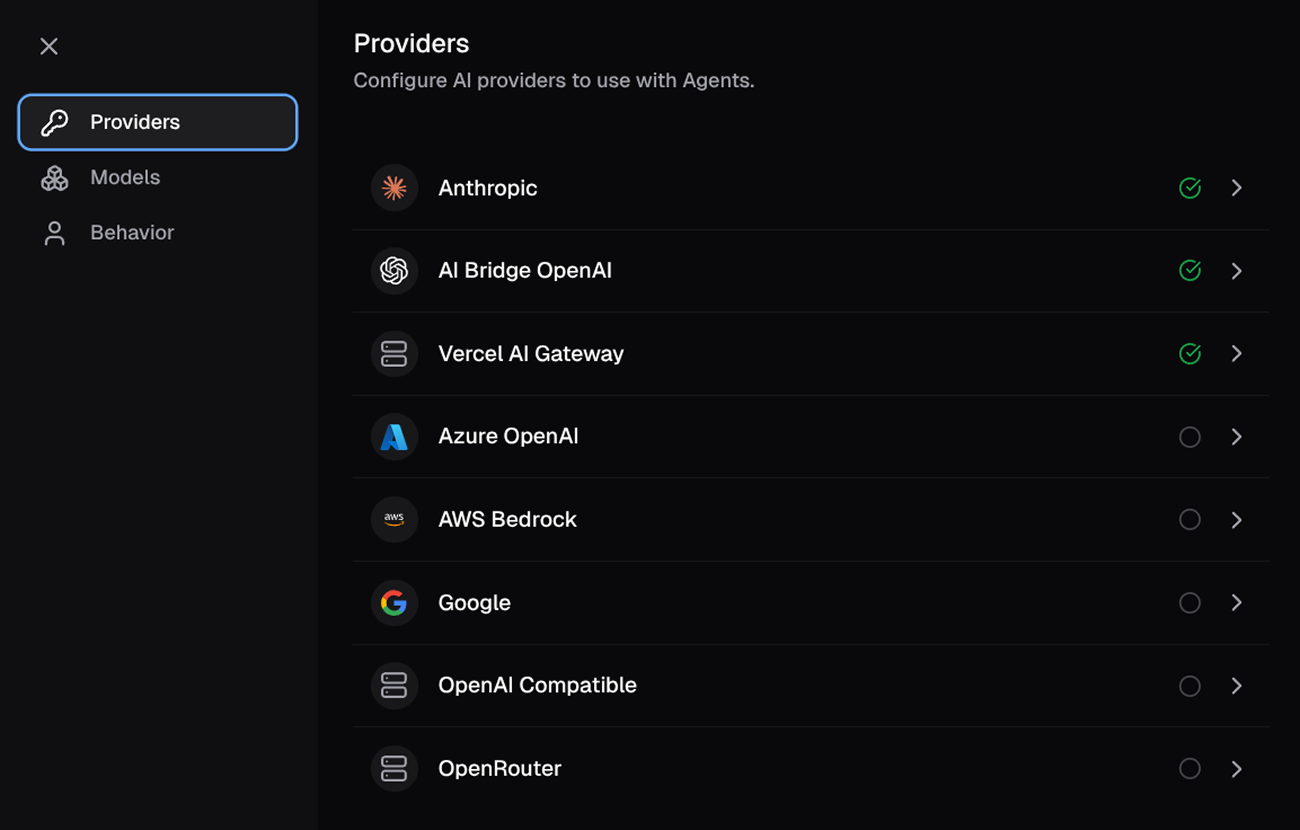Image resolution: width=1300 pixels, height=830 pixels.
Task: Click the key icon next to Providers
Action: [54, 121]
